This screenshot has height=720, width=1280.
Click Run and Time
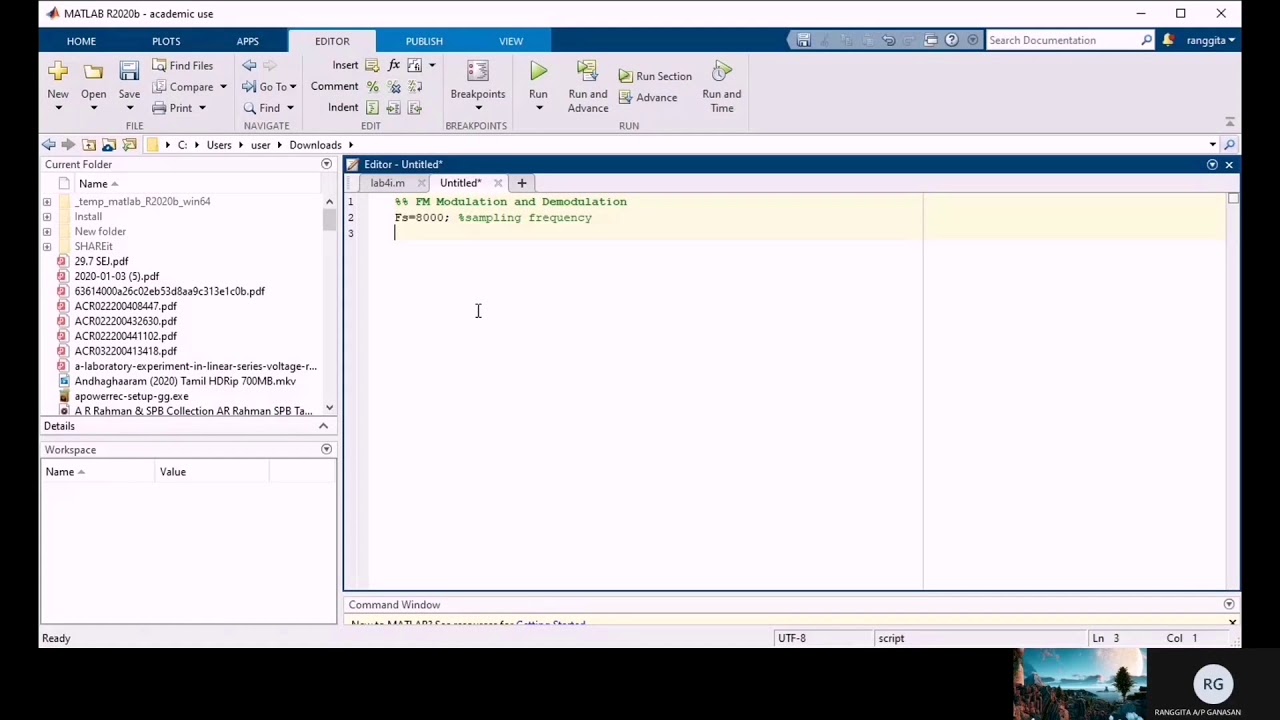pyautogui.click(x=721, y=87)
